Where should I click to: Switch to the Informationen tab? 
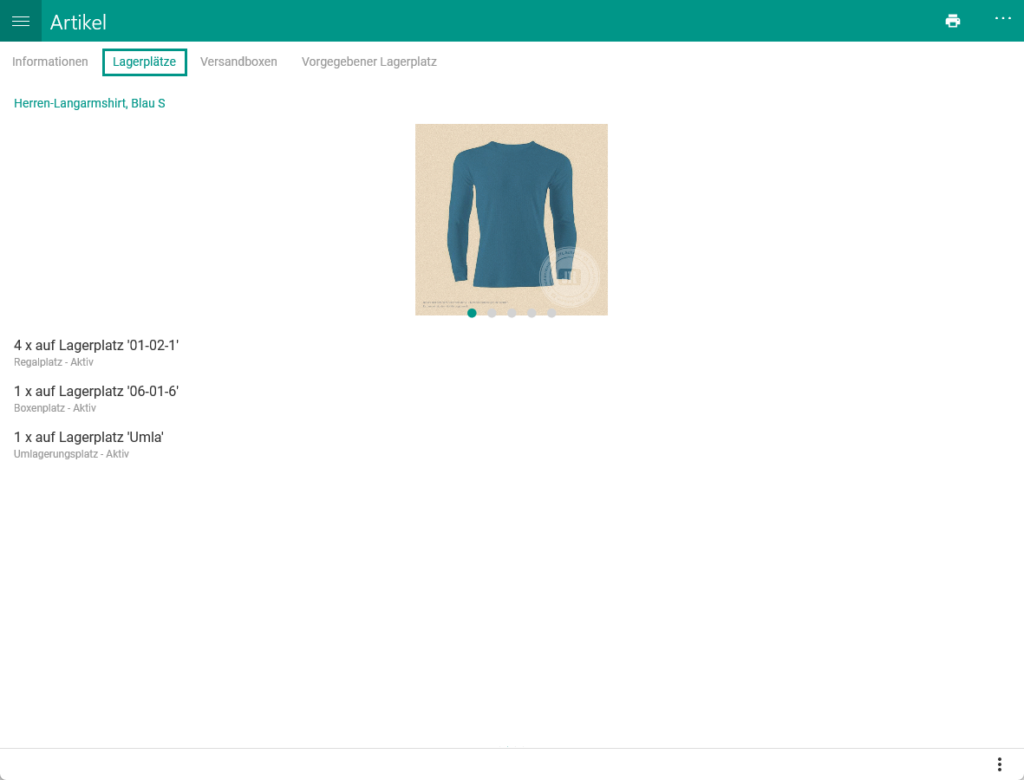click(49, 61)
